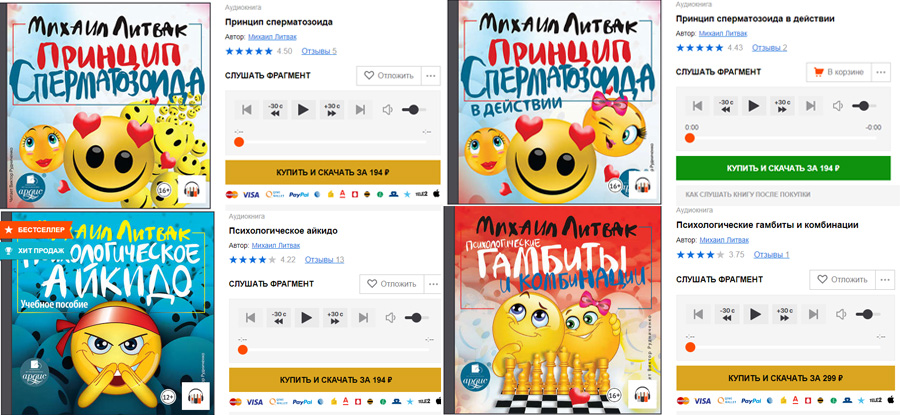Toggle Отложить for Психологические гамбиты и комбинации
This screenshot has width=900, height=415.
pos(843,280)
